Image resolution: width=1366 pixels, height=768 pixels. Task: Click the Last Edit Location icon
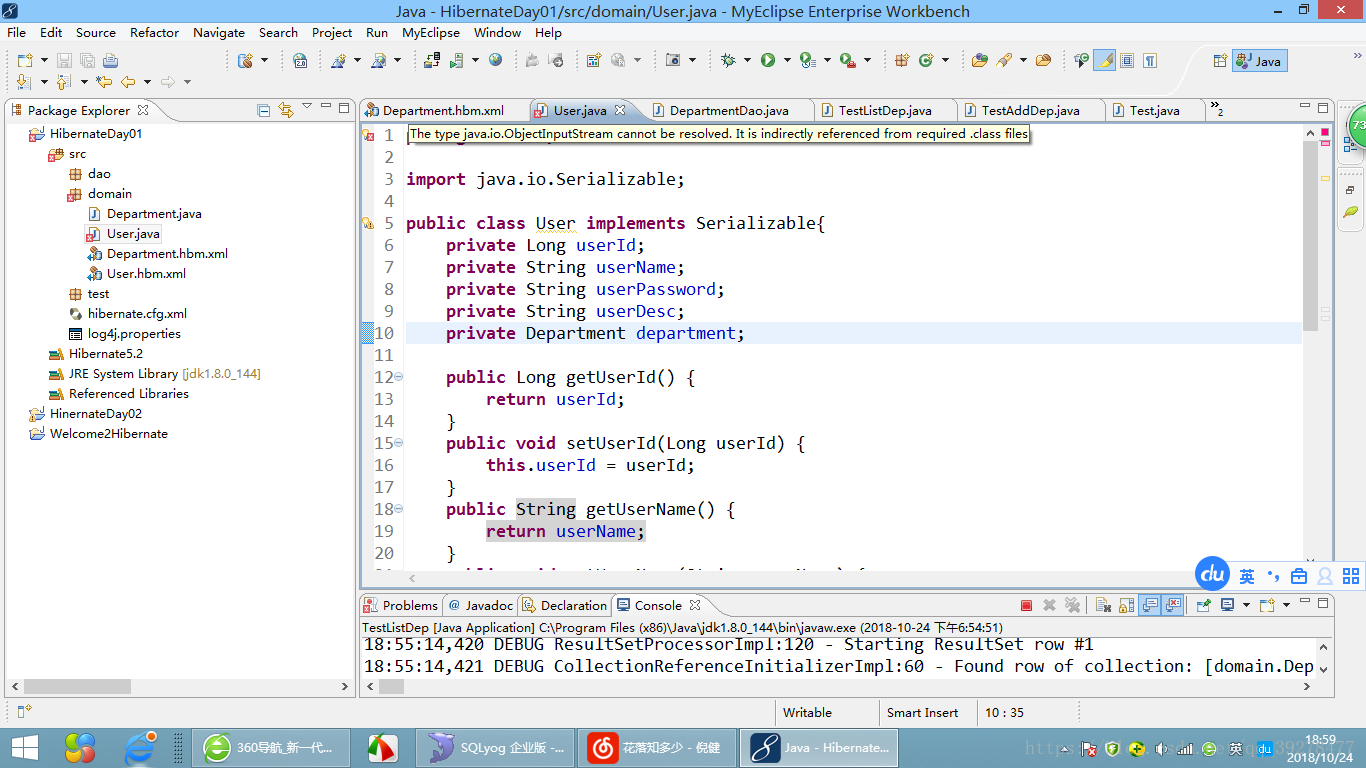[x=103, y=82]
